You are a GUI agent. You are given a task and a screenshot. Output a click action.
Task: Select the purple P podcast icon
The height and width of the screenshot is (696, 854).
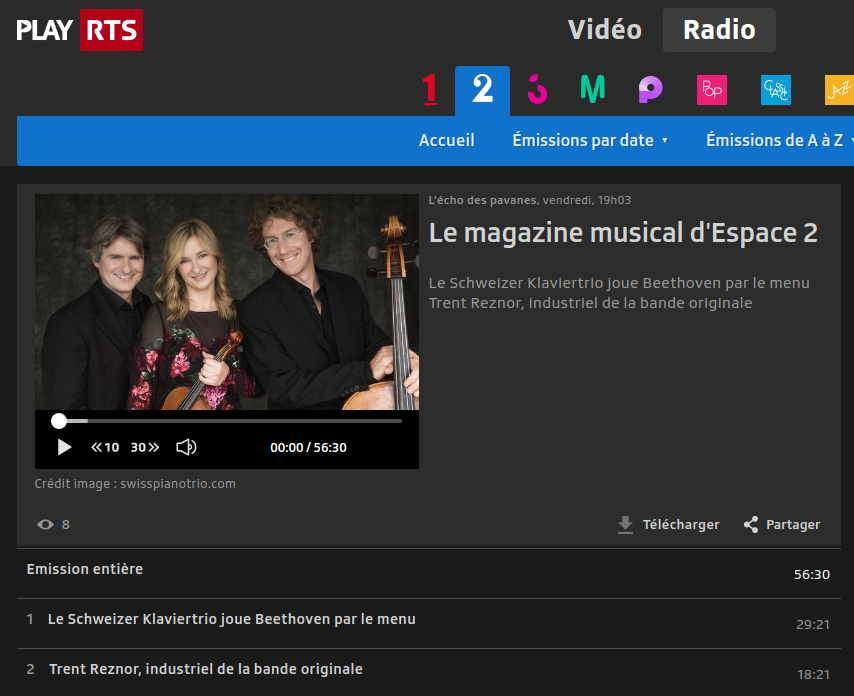coord(651,90)
